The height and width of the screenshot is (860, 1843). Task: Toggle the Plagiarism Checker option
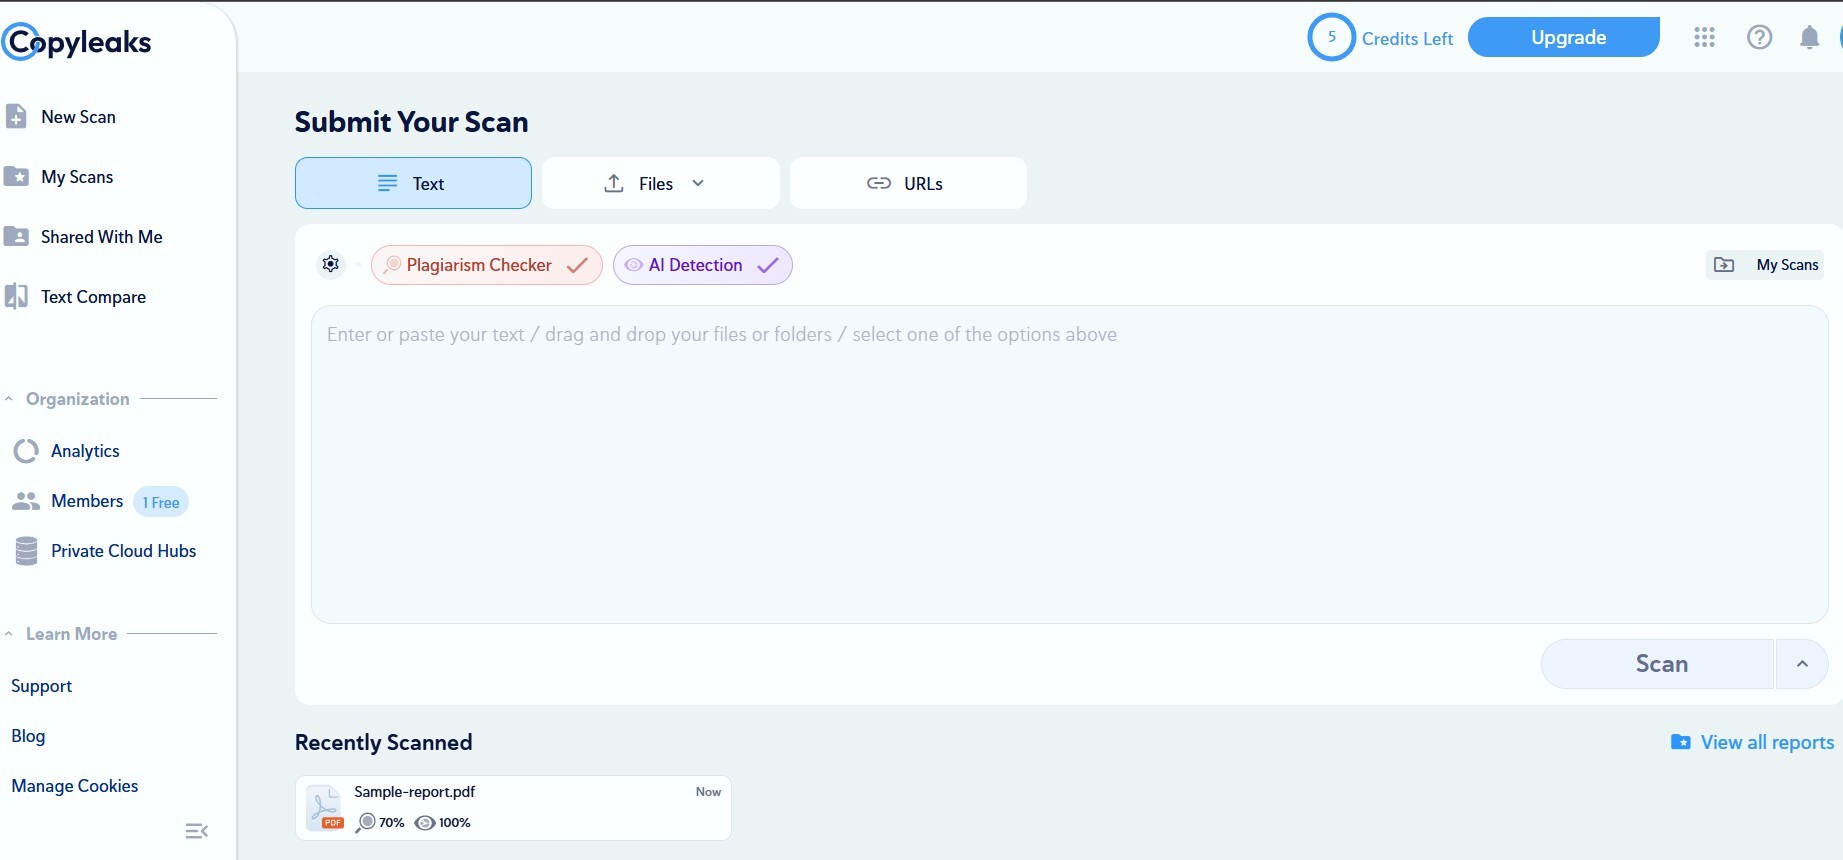click(487, 265)
